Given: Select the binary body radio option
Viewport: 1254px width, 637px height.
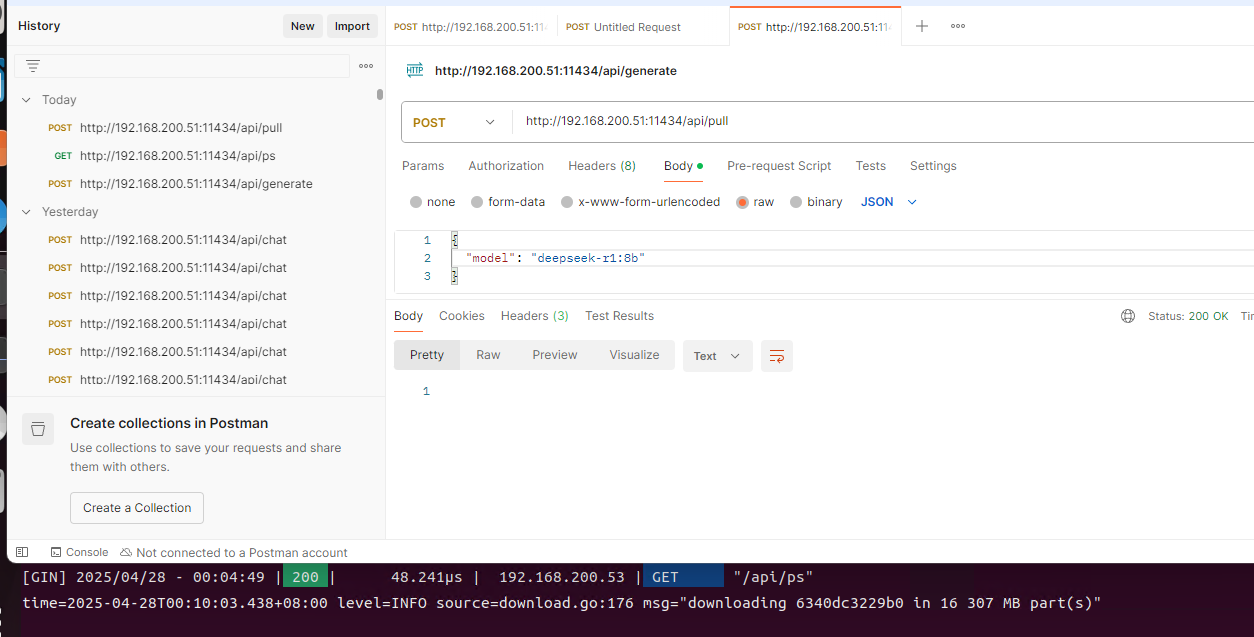Looking at the screenshot, I should (x=796, y=202).
